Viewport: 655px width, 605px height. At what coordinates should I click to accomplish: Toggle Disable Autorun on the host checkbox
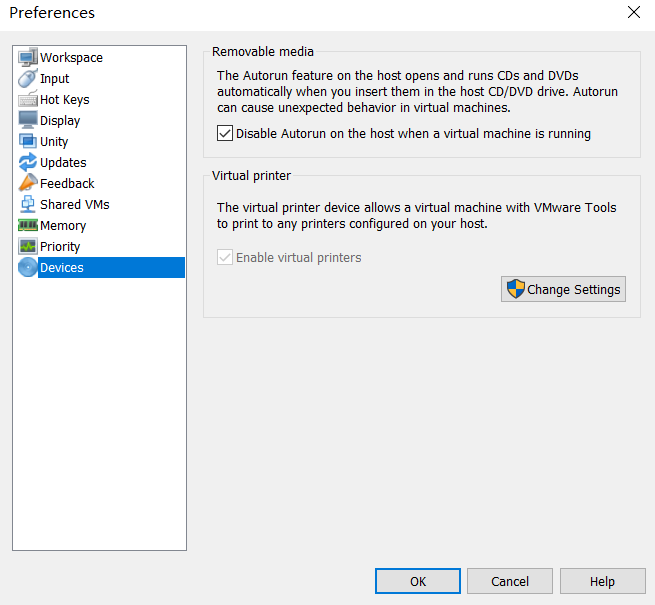(225, 134)
